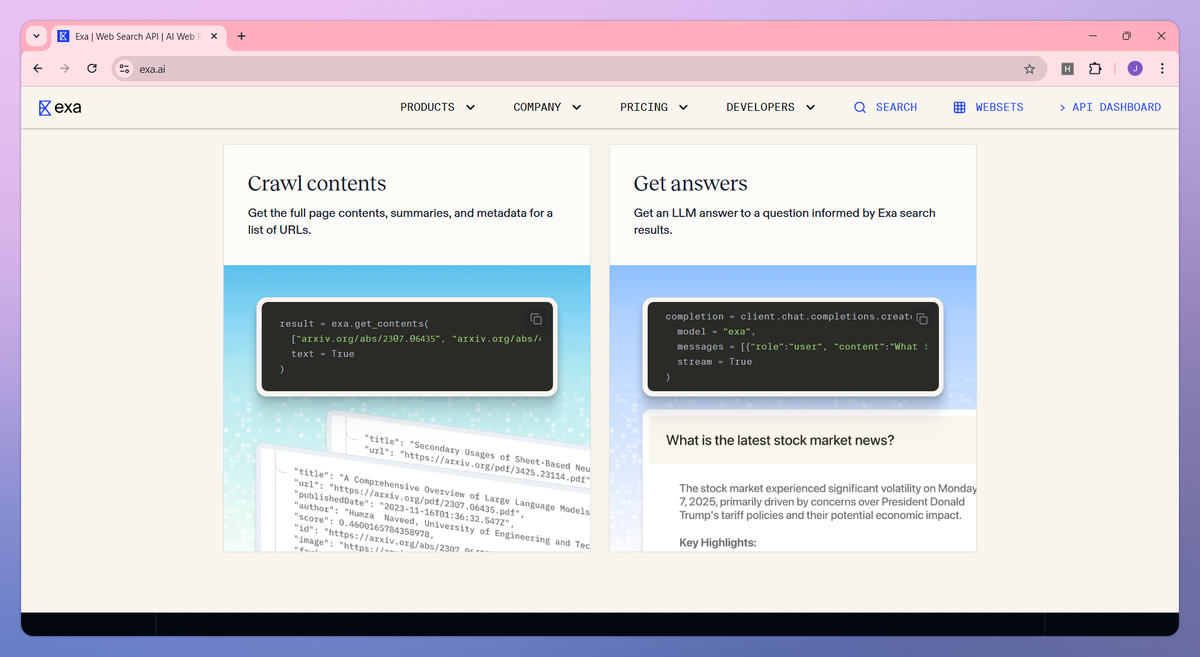Copy the chat completions code snippet
This screenshot has width=1200, height=657.
(922, 319)
